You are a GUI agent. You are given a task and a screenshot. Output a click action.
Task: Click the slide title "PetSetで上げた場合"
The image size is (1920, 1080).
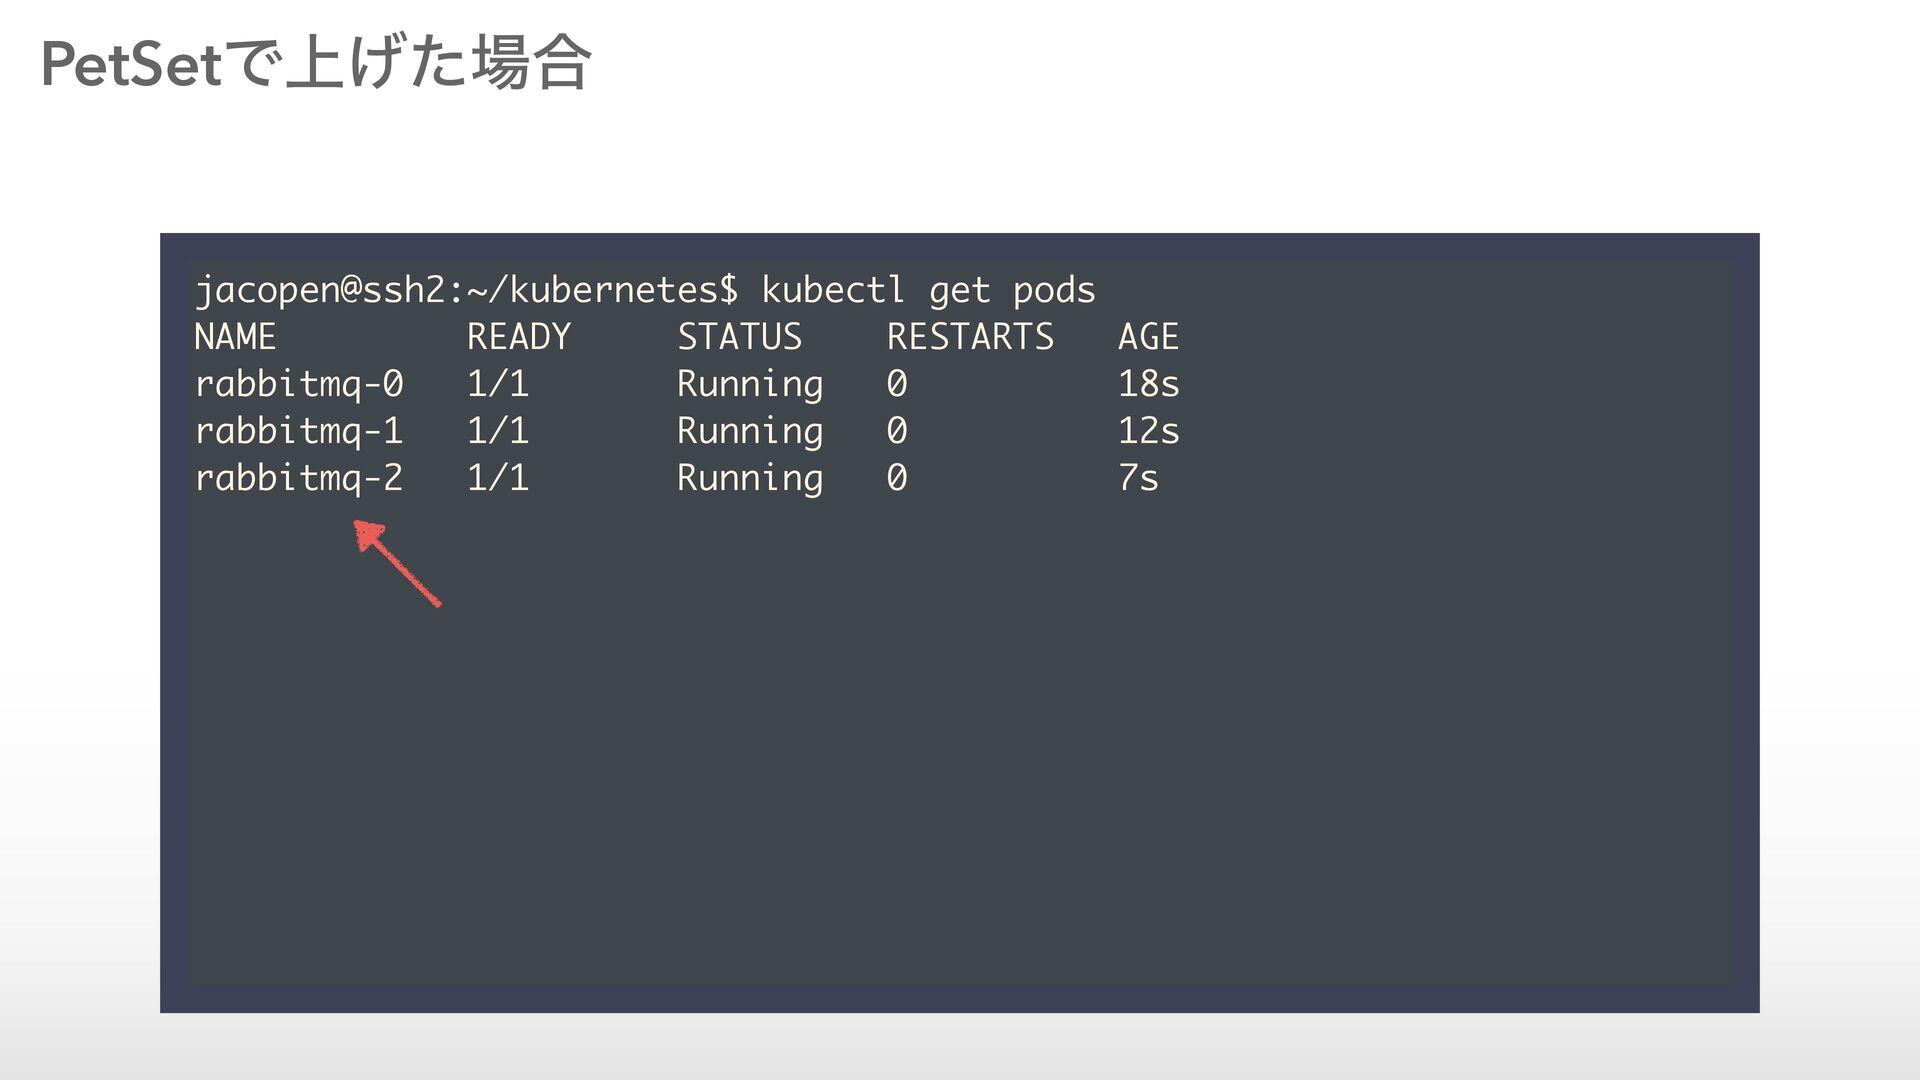pyautogui.click(x=316, y=64)
